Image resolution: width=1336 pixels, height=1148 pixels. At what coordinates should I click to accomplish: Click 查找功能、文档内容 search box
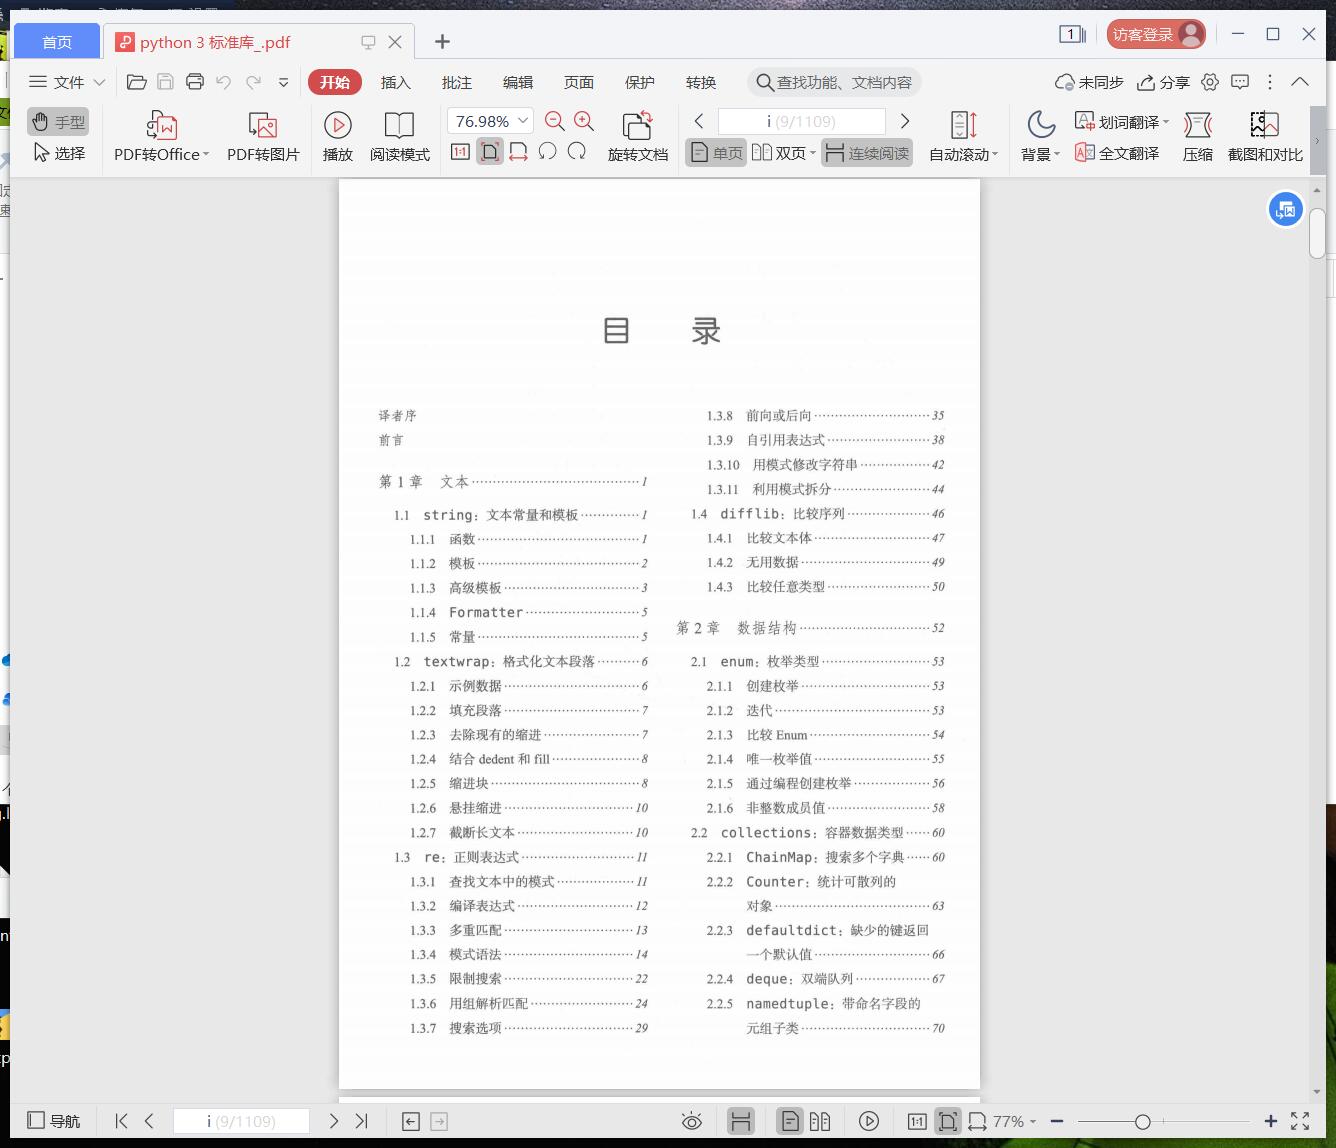[x=834, y=82]
